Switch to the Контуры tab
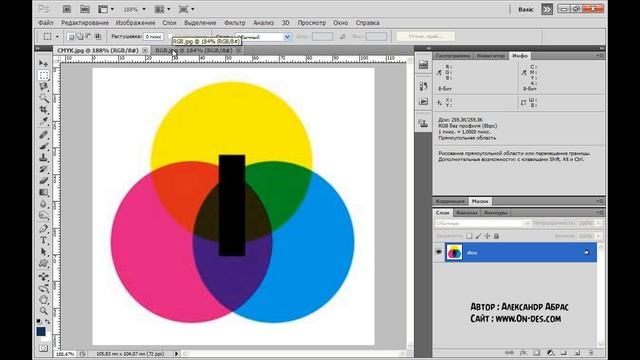Viewport: 640px width, 360px height. pyautogui.click(x=496, y=213)
